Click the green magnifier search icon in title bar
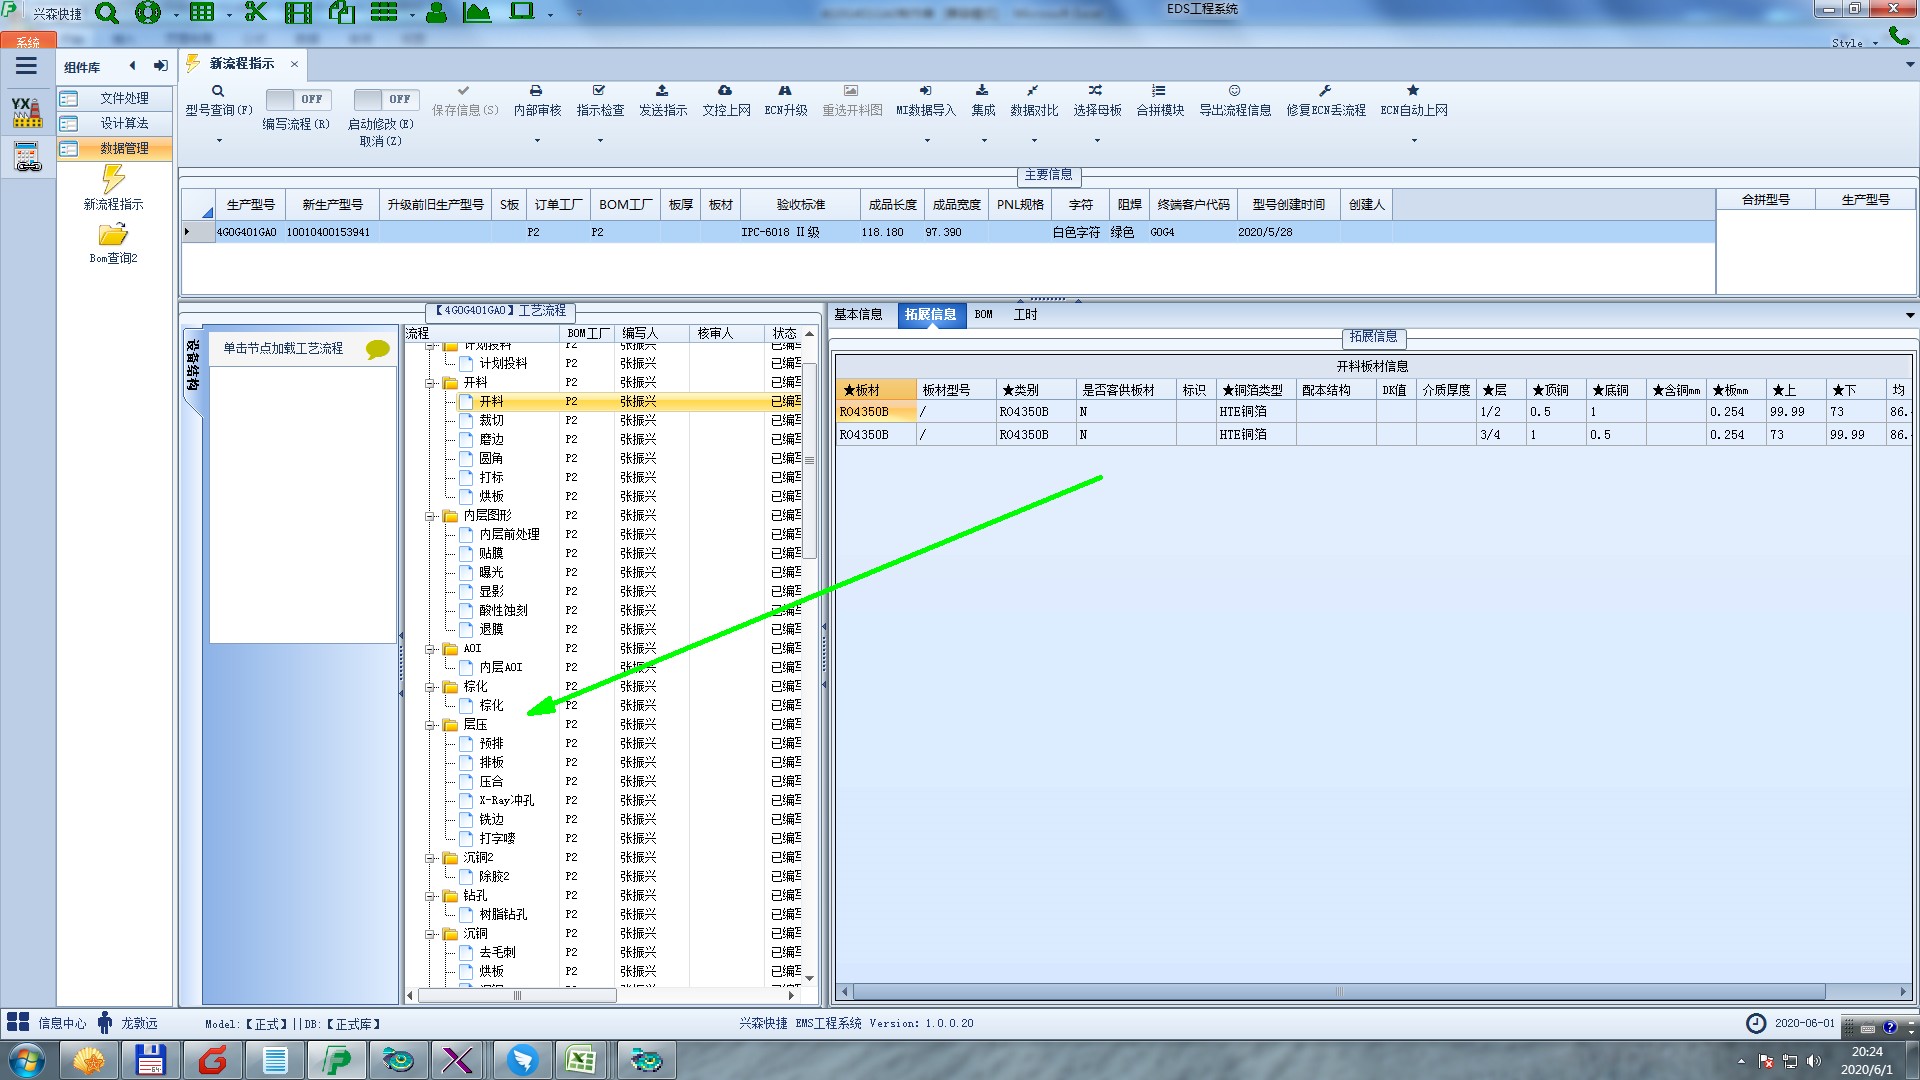This screenshot has height=1080, width=1920. pos(106,13)
